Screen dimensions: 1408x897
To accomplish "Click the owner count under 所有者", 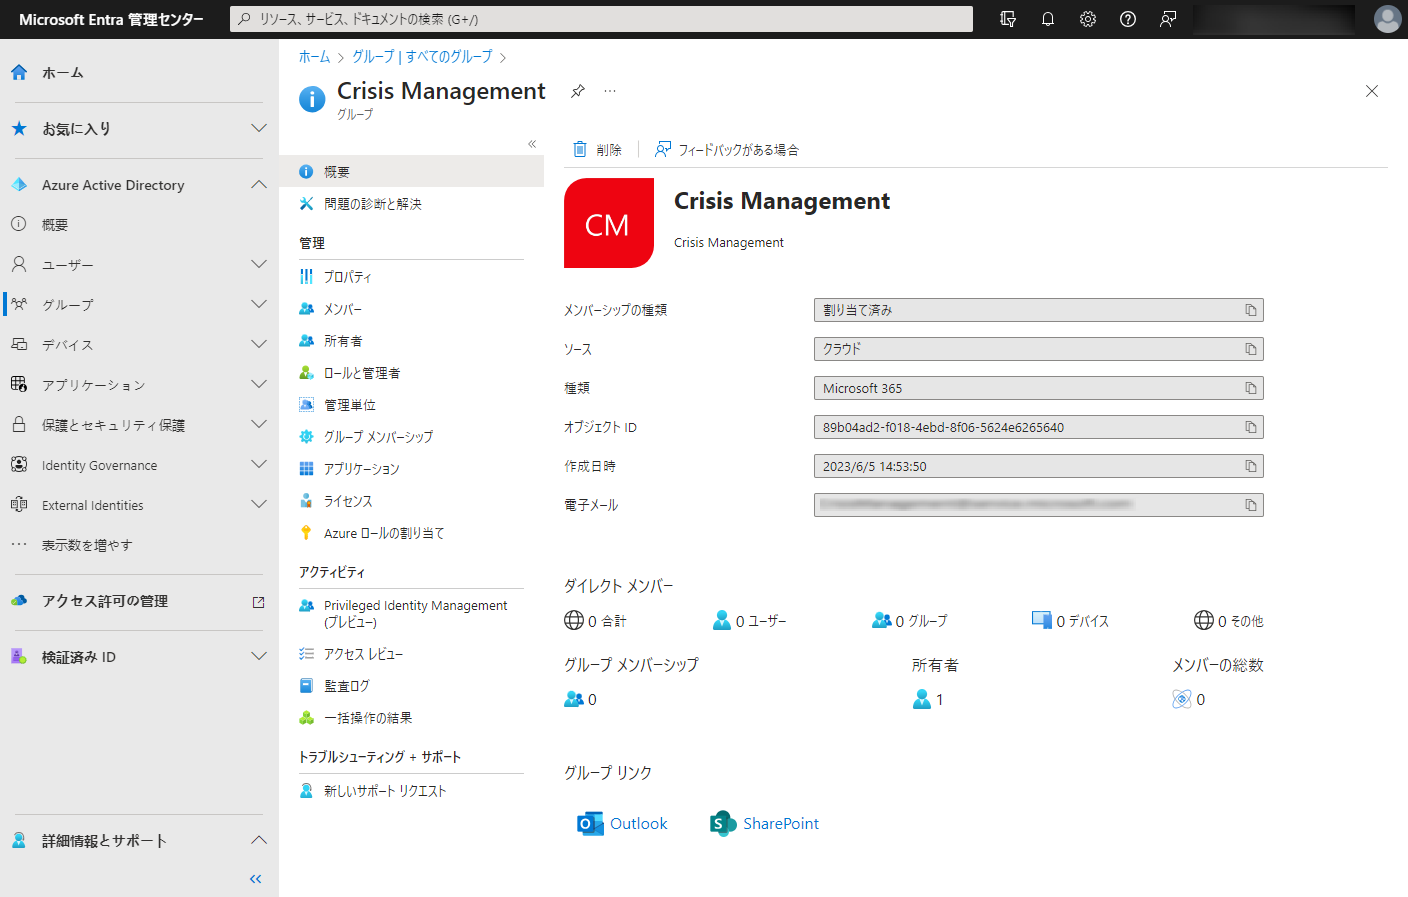I will pos(928,700).
